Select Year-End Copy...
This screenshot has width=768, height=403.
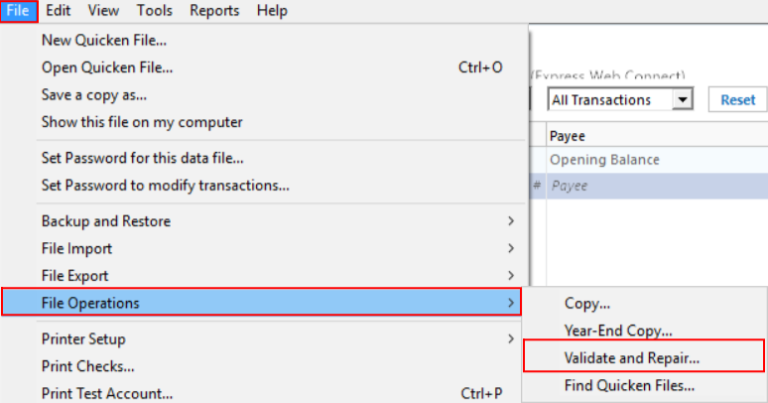[645, 331]
